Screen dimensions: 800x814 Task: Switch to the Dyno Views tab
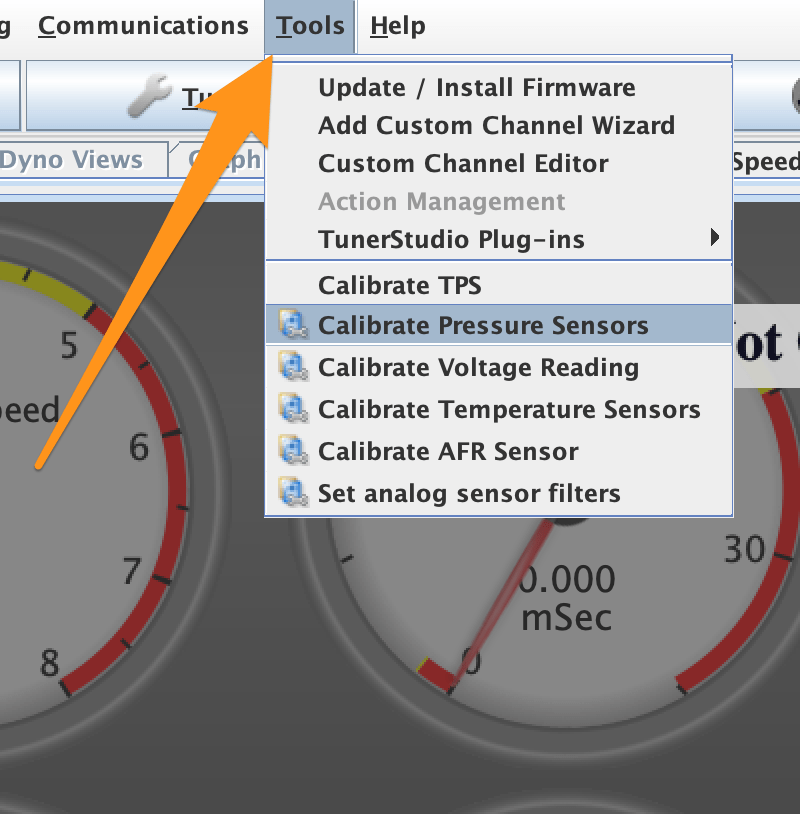coord(71,159)
